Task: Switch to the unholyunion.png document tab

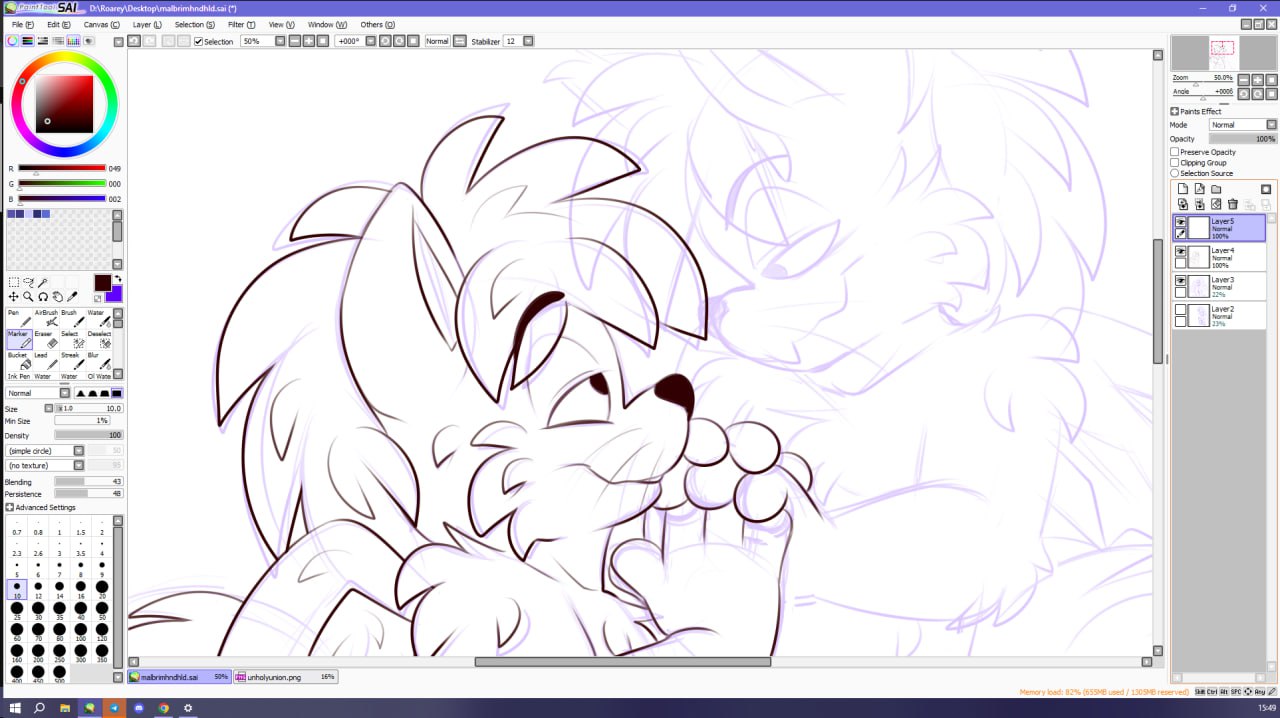Action: tap(284, 677)
